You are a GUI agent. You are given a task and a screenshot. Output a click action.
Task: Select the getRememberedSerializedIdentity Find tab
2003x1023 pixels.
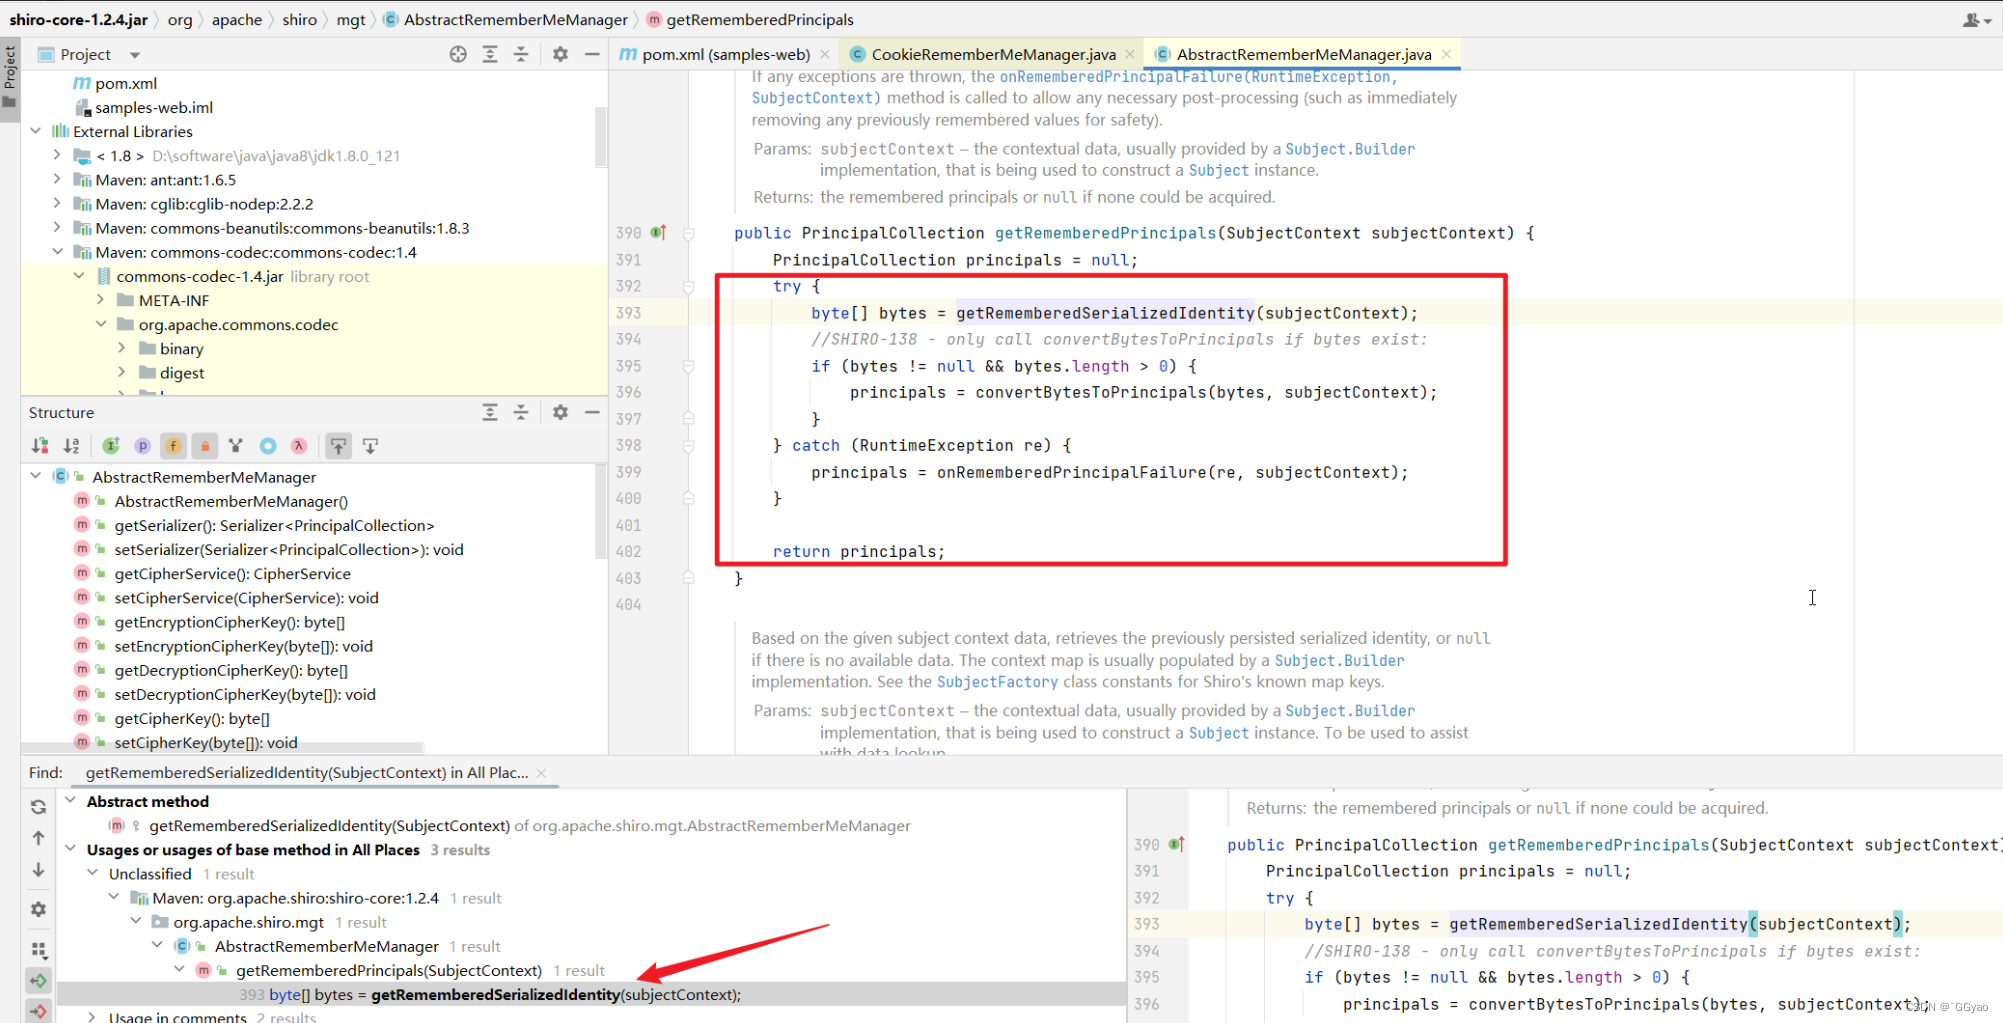coord(307,772)
